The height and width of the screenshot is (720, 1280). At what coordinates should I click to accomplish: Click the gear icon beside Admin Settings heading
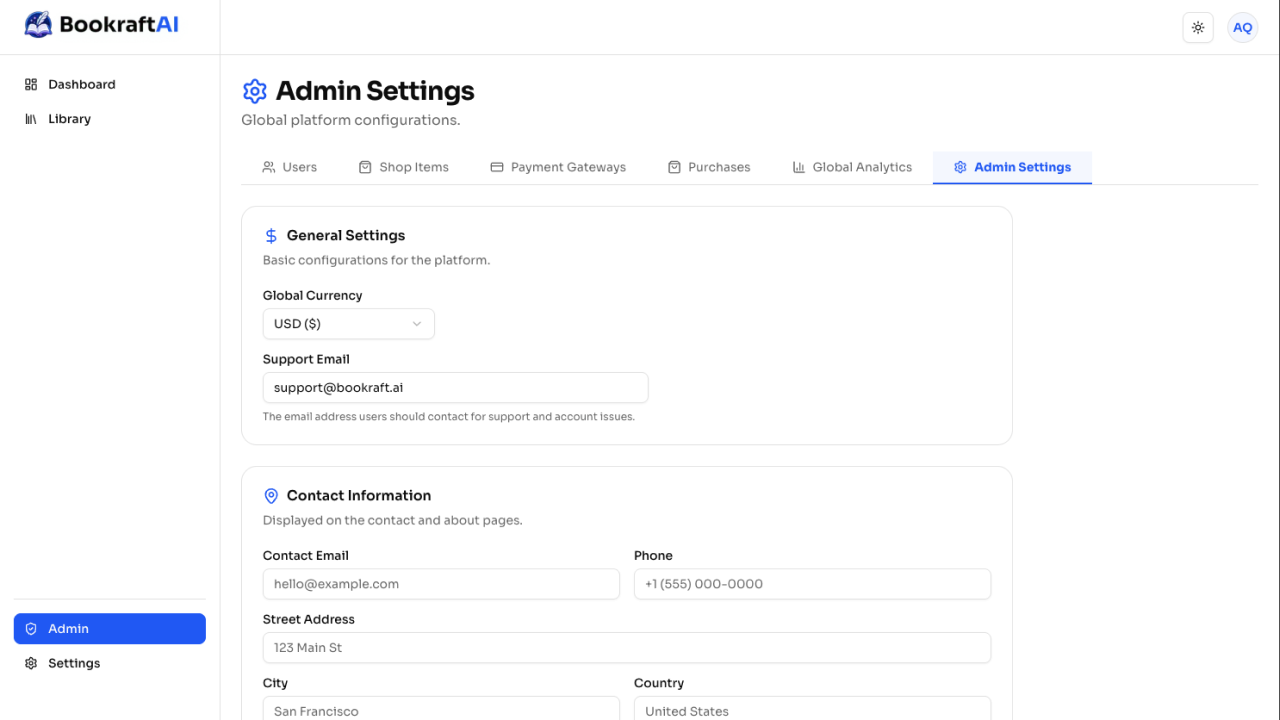255,91
